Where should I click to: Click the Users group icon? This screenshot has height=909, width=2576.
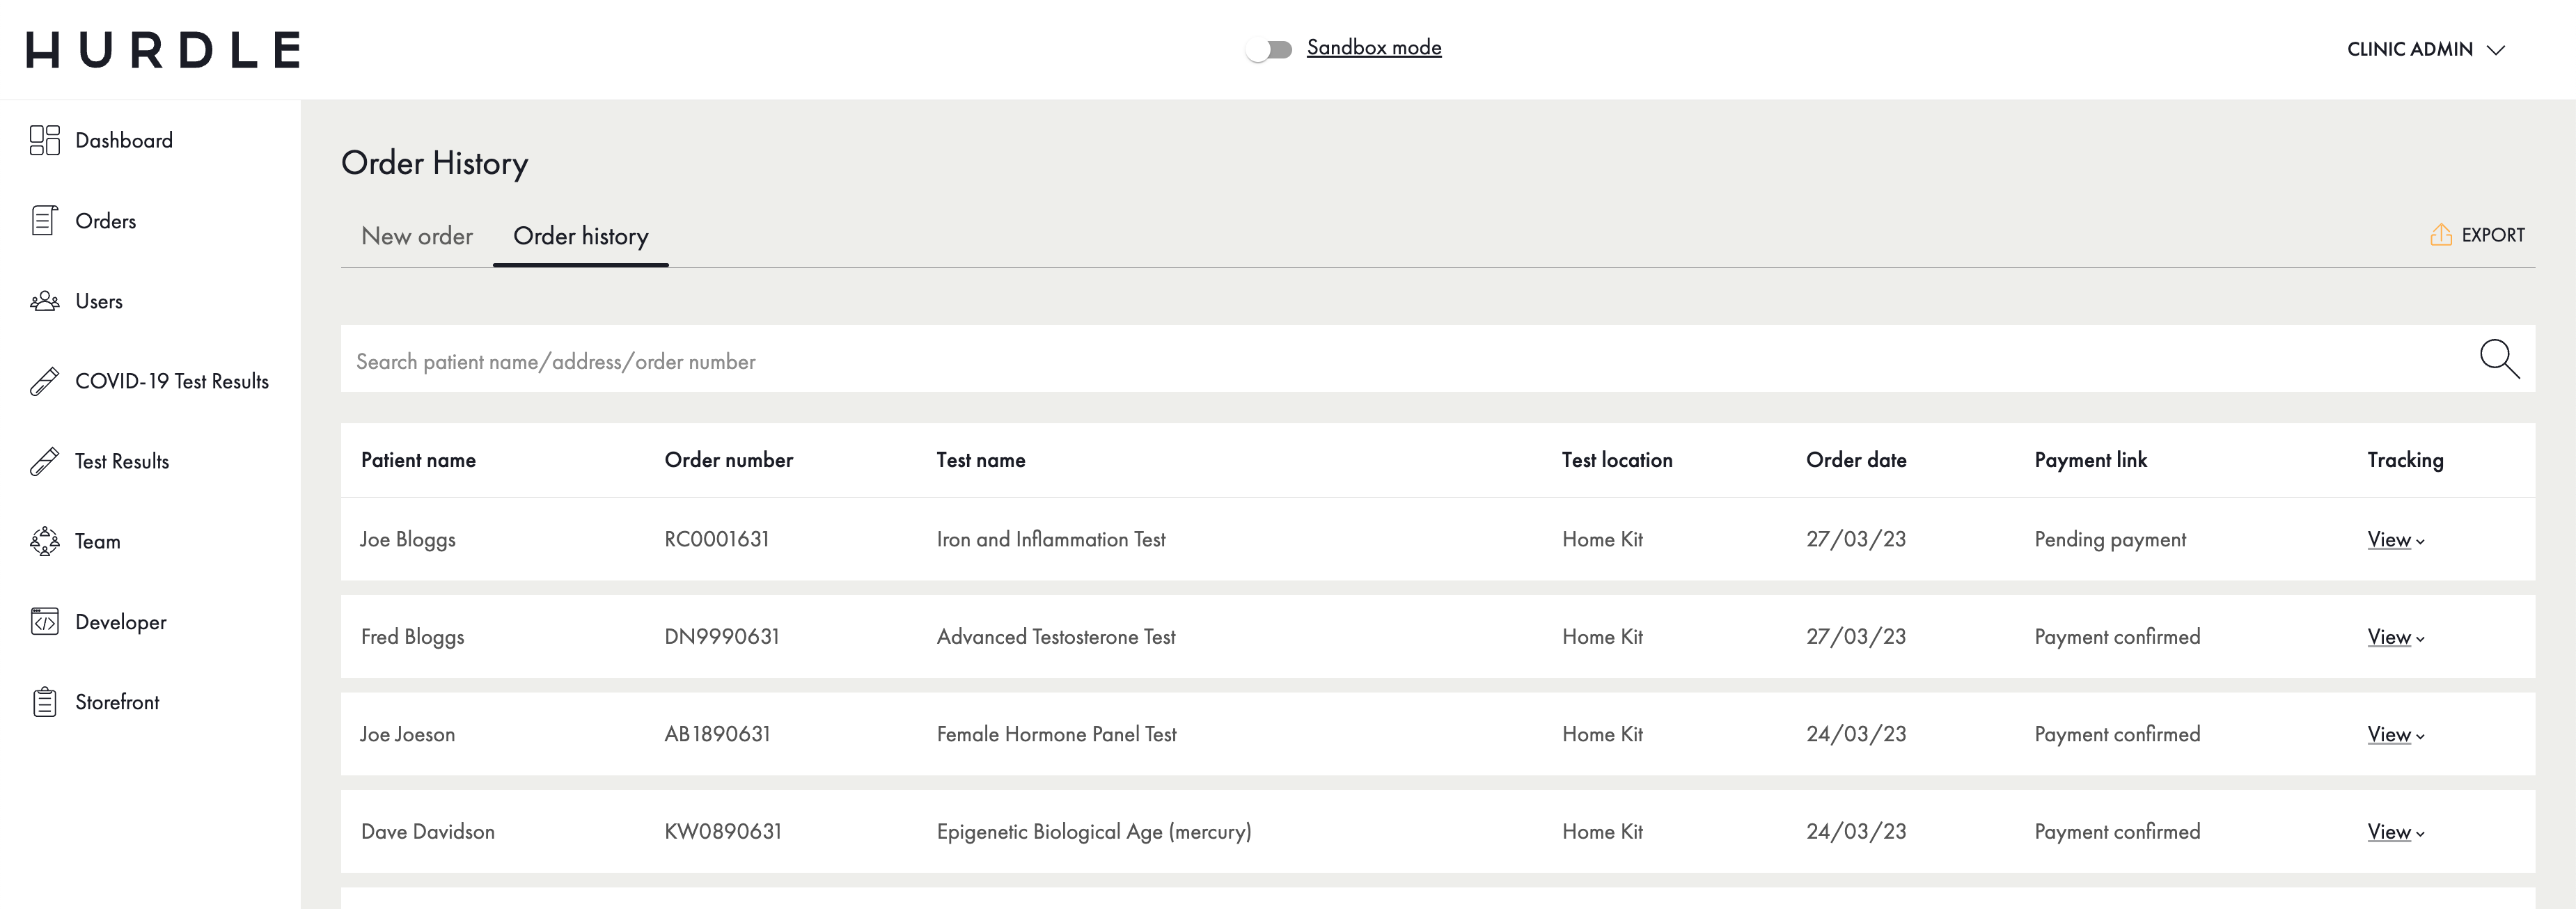44,301
